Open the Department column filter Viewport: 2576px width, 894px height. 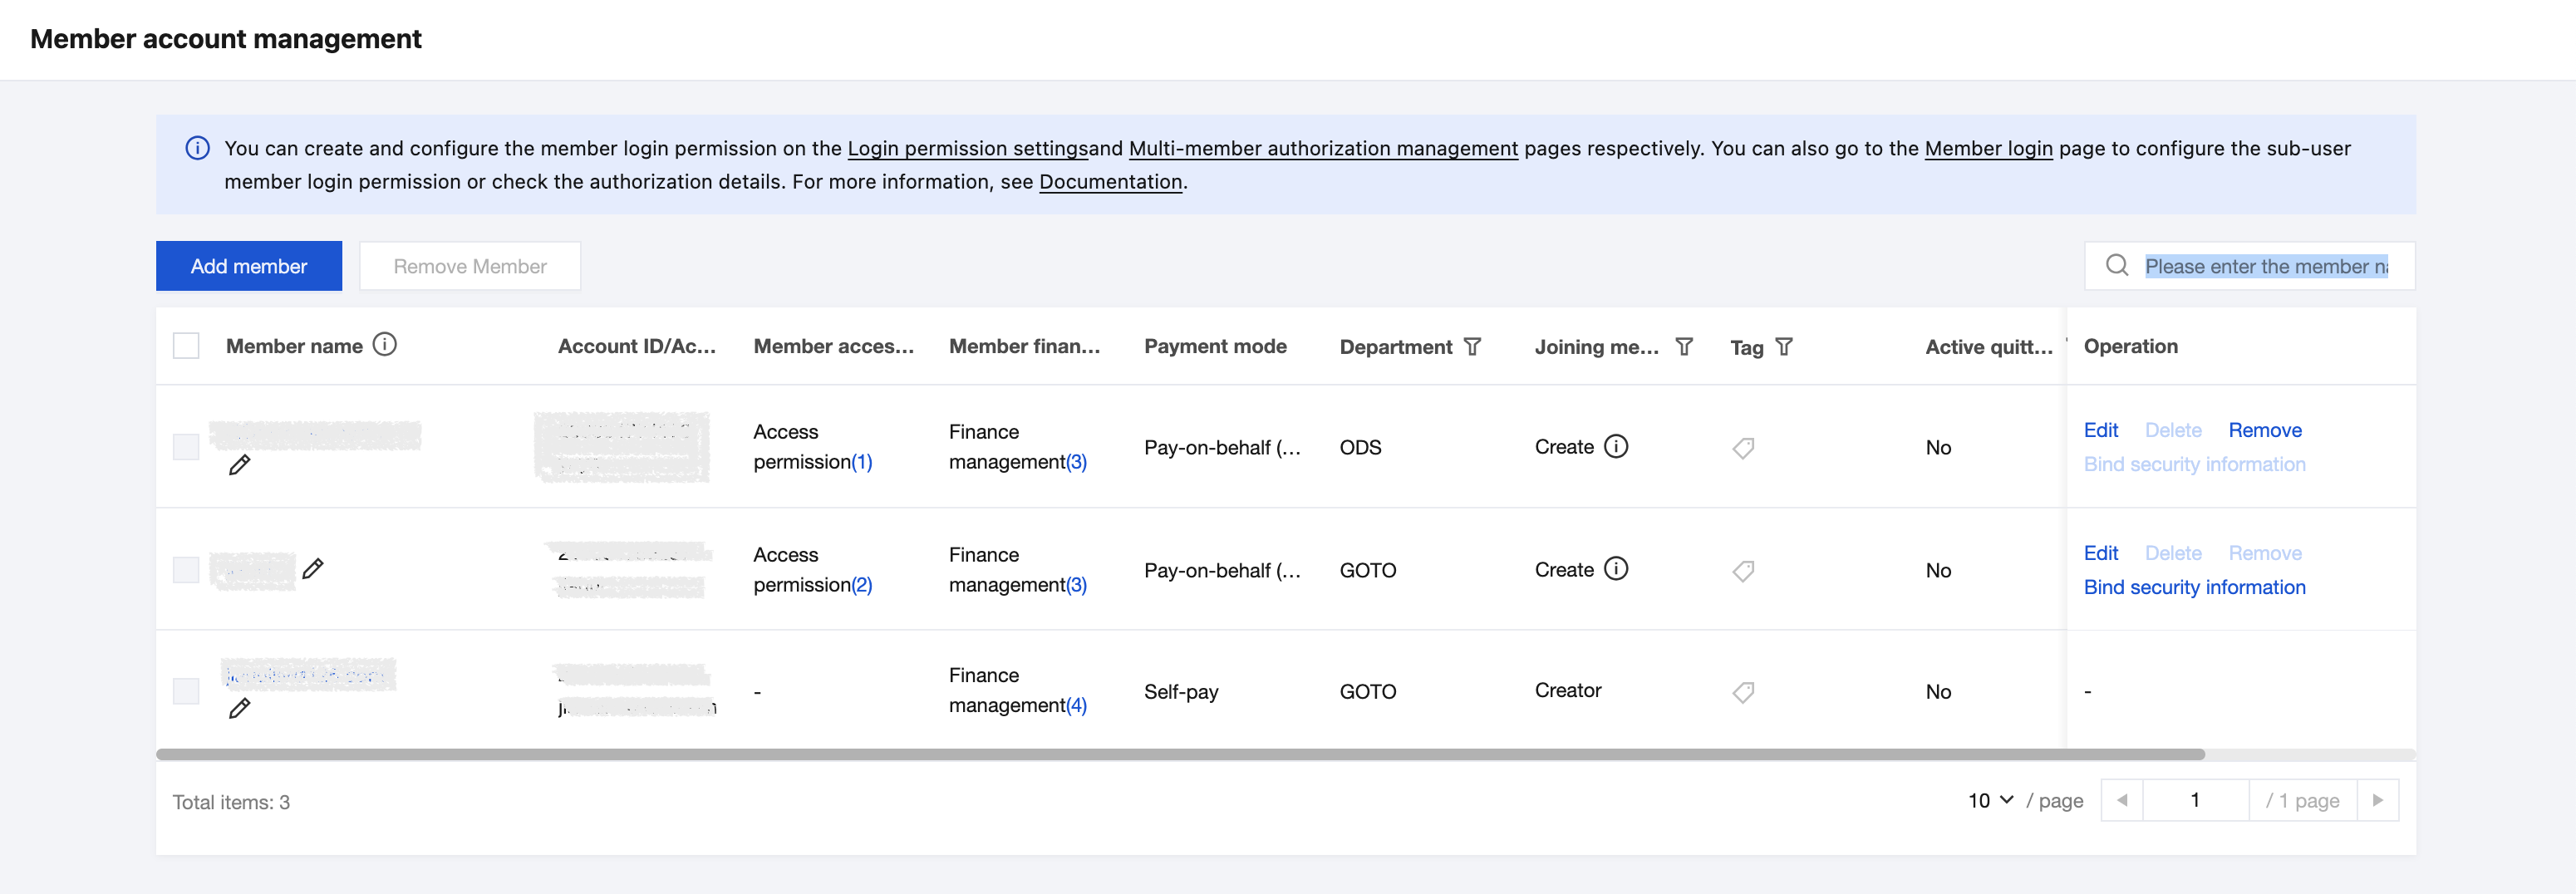[x=1472, y=347]
